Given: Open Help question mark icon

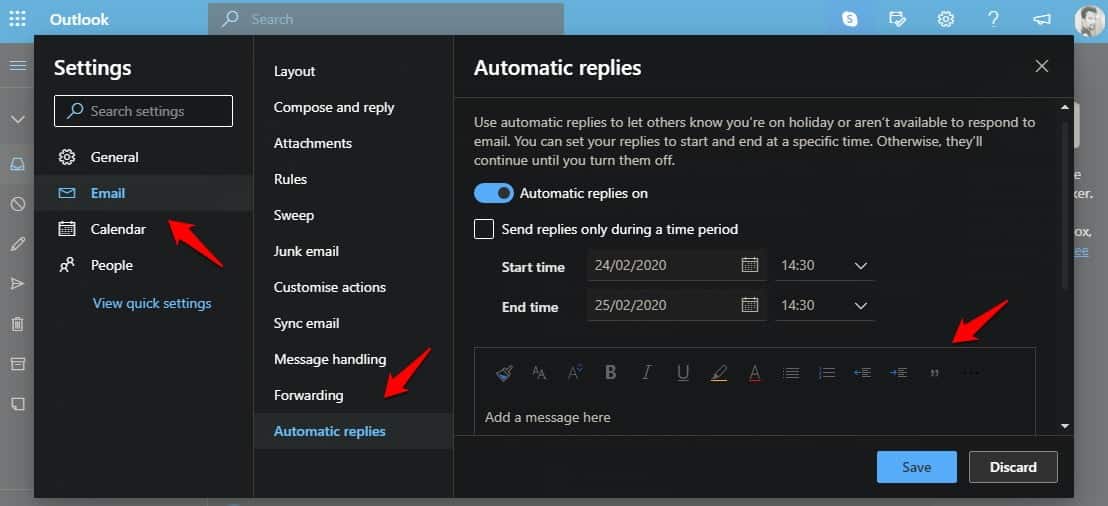Looking at the screenshot, I should coord(994,19).
